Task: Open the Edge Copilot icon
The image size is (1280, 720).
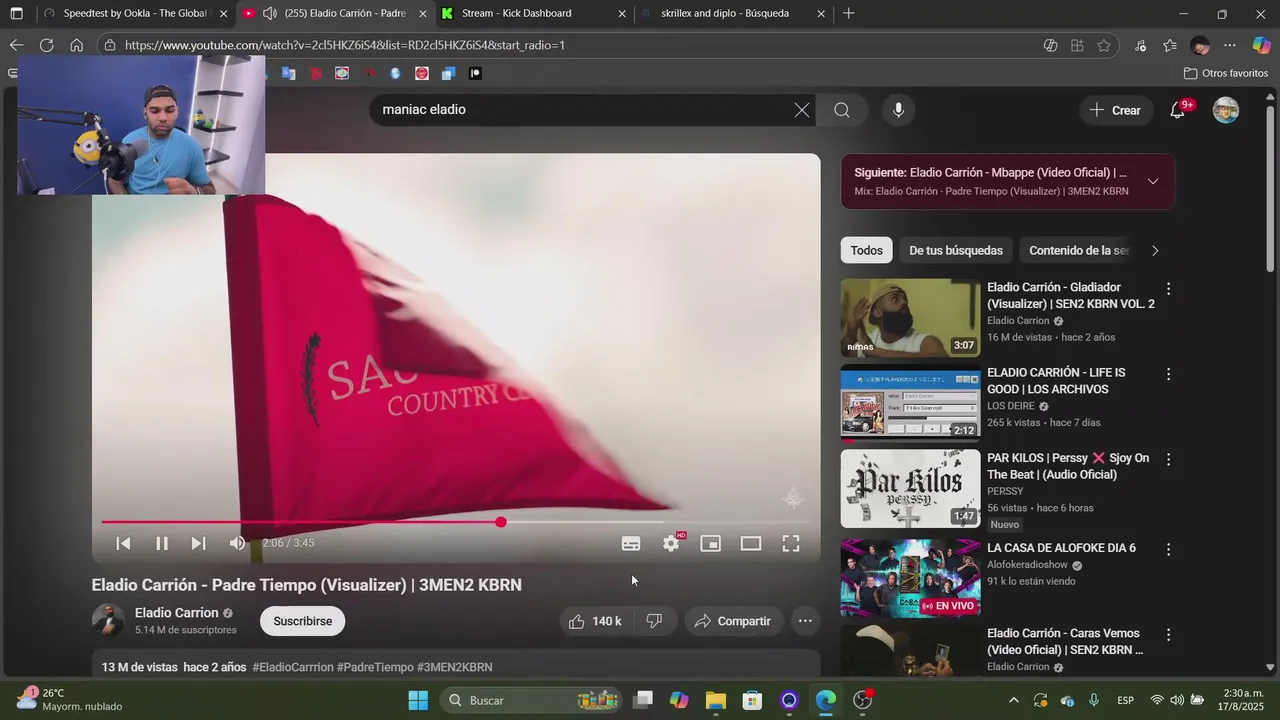Action: pos(1261,45)
